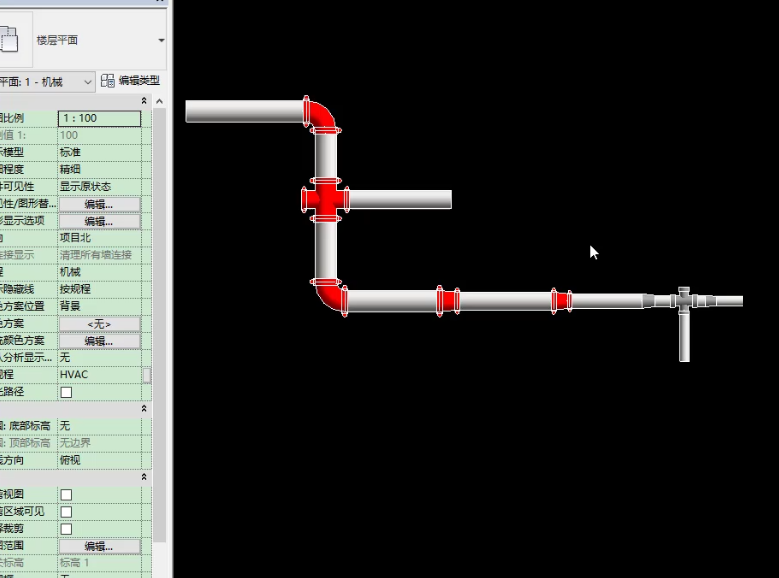The width and height of the screenshot is (779, 578).
Task: Collapse the section above the crop view checkboxes
Action: (x=144, y=477)
